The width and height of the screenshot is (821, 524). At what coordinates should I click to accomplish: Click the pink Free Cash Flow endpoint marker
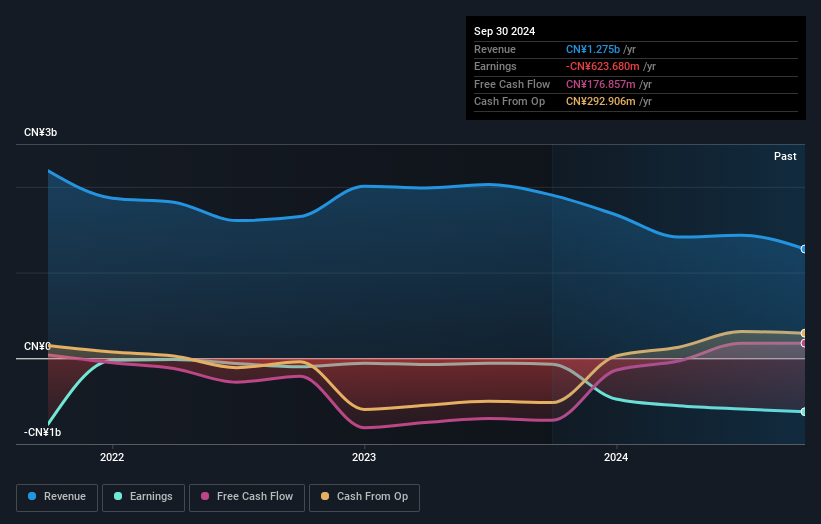coord(804,343)
